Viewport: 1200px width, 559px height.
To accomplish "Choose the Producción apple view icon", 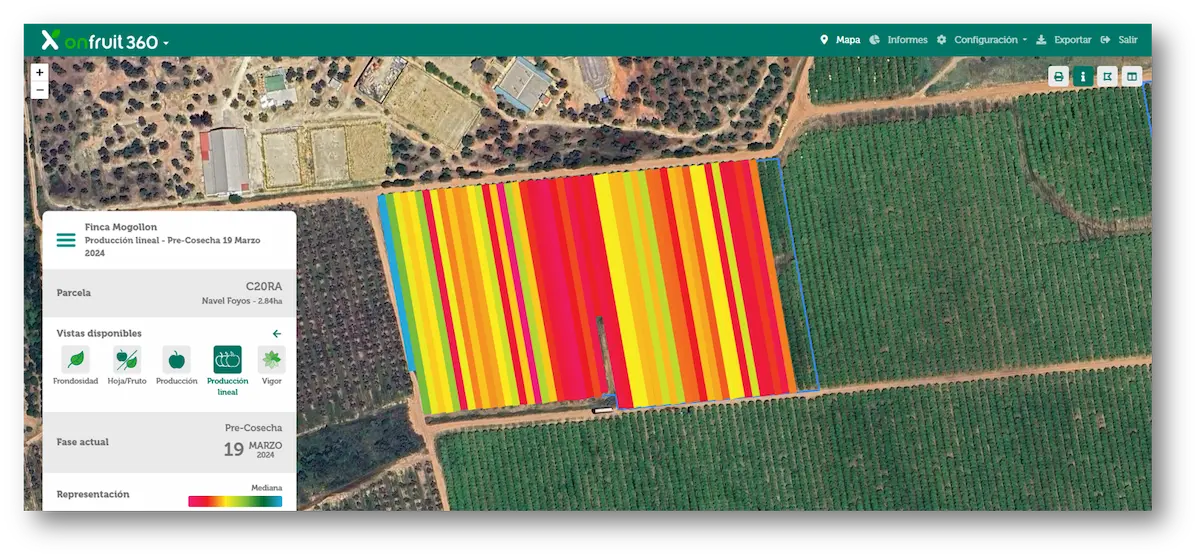I will click(x=176, y=360).
